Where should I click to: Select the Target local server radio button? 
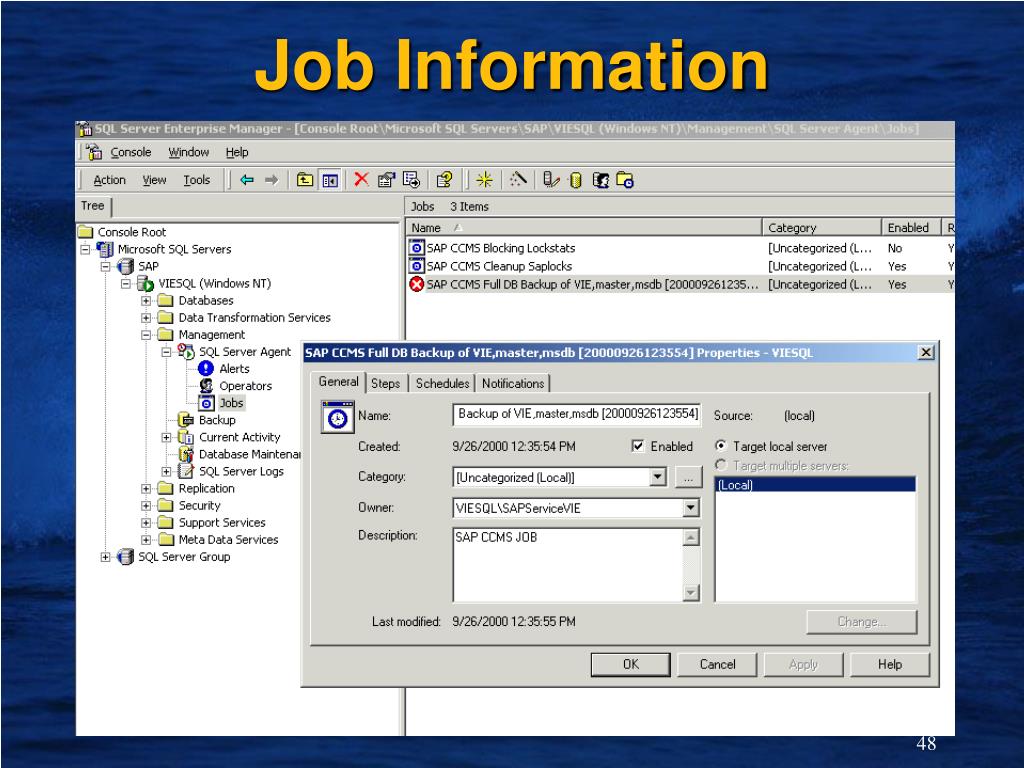click(720, 446)
